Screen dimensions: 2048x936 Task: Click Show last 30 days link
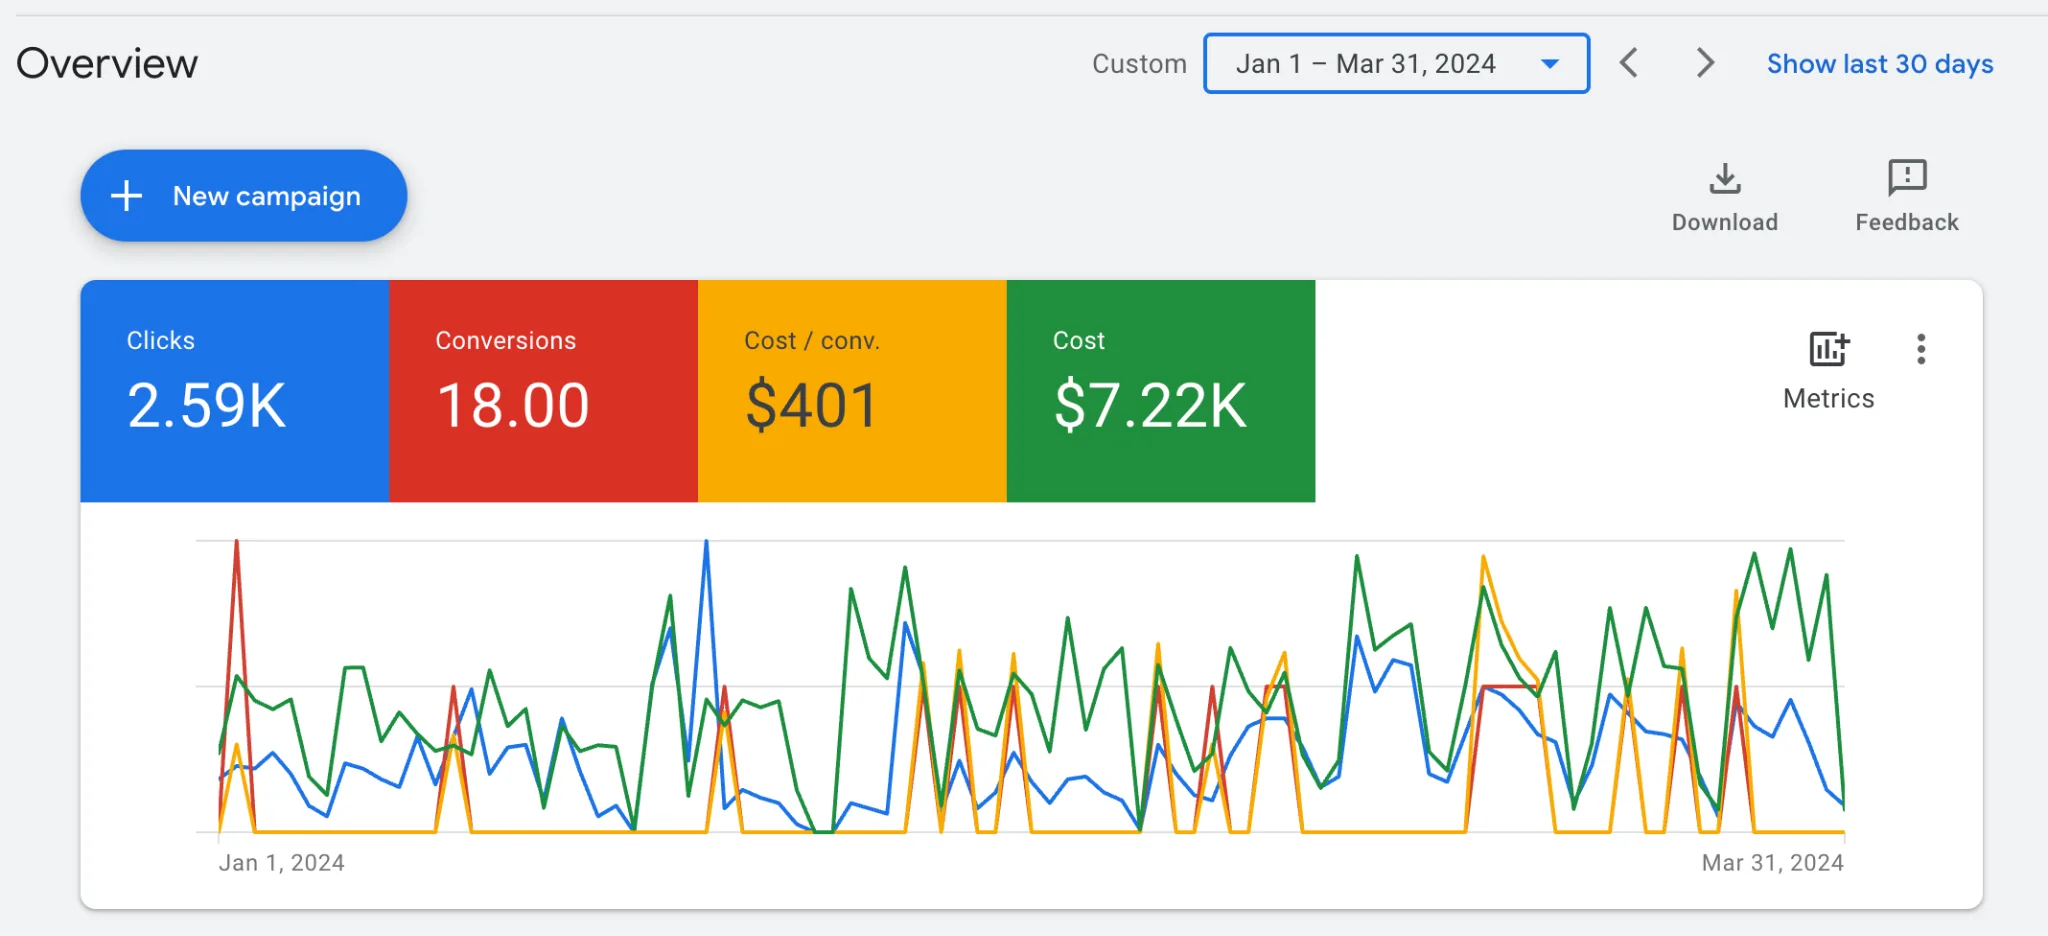tap(1880, 64)
